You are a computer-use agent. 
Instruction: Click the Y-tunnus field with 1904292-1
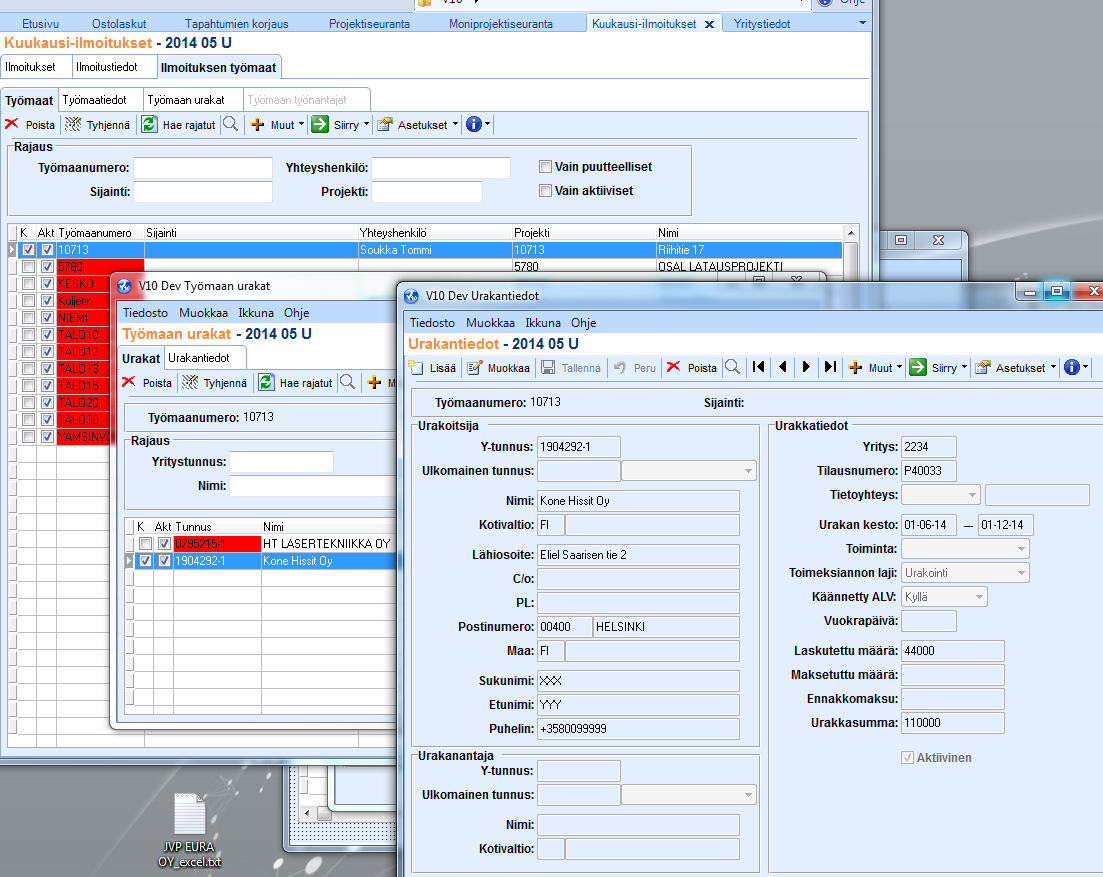click(x=578, y=447)
